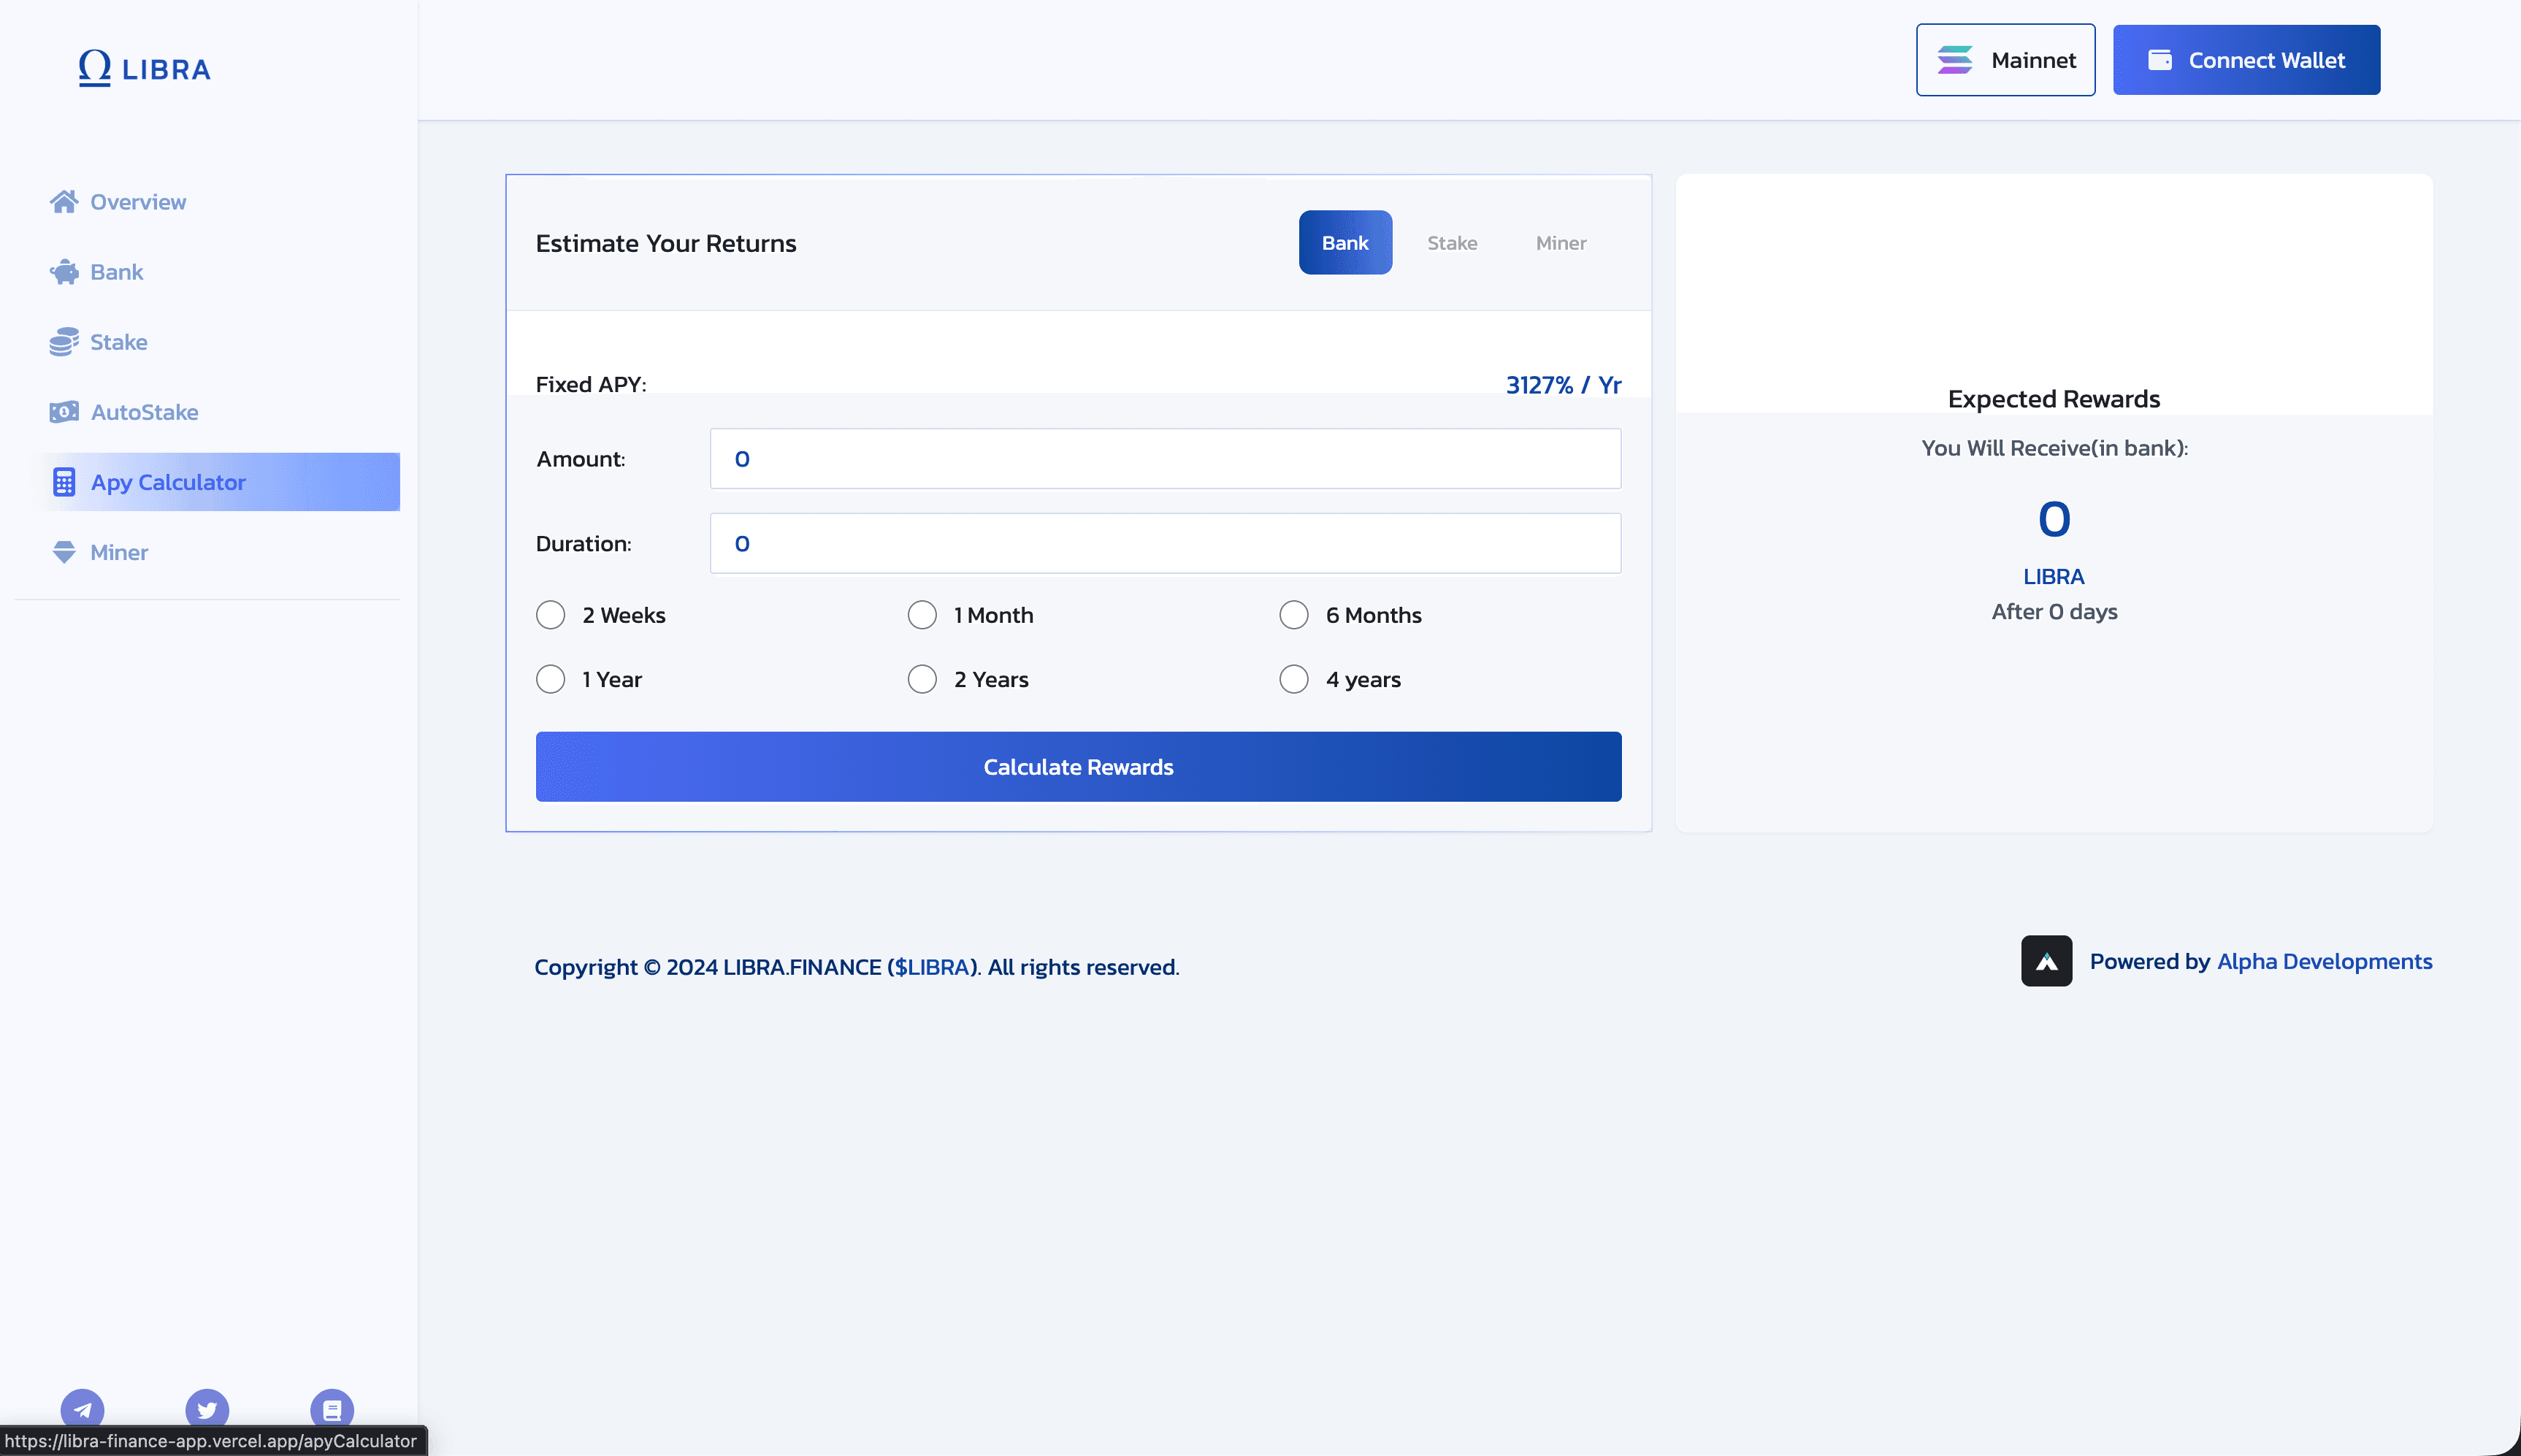The height and width of the screenshot is (1456, 2521).
Task: Click the $LIBRA link in copyright
Action: tap(932, 967)
